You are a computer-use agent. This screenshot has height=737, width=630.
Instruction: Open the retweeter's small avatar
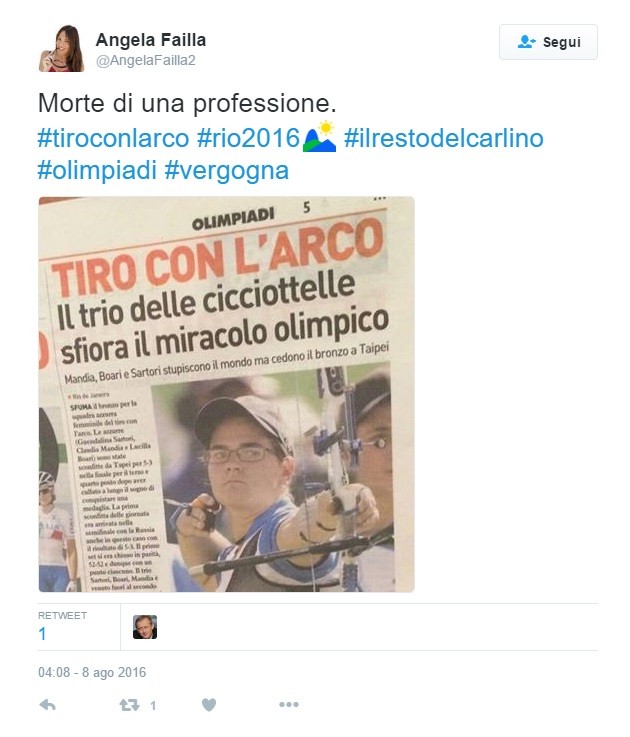145,627
